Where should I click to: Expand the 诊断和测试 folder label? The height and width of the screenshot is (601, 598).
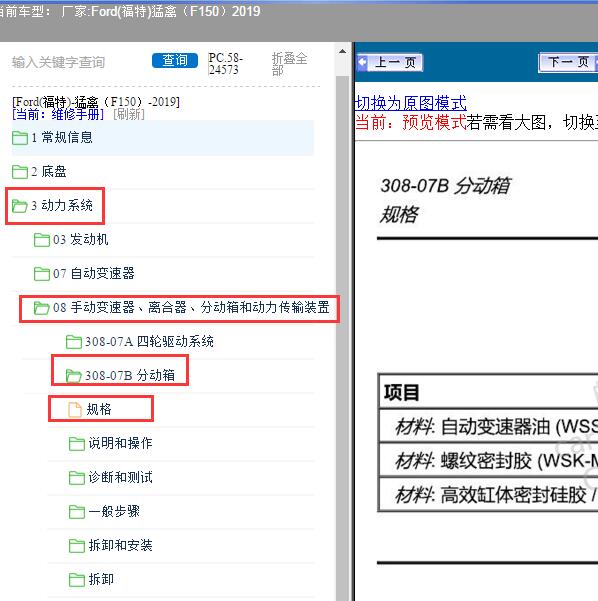[120, 478]
